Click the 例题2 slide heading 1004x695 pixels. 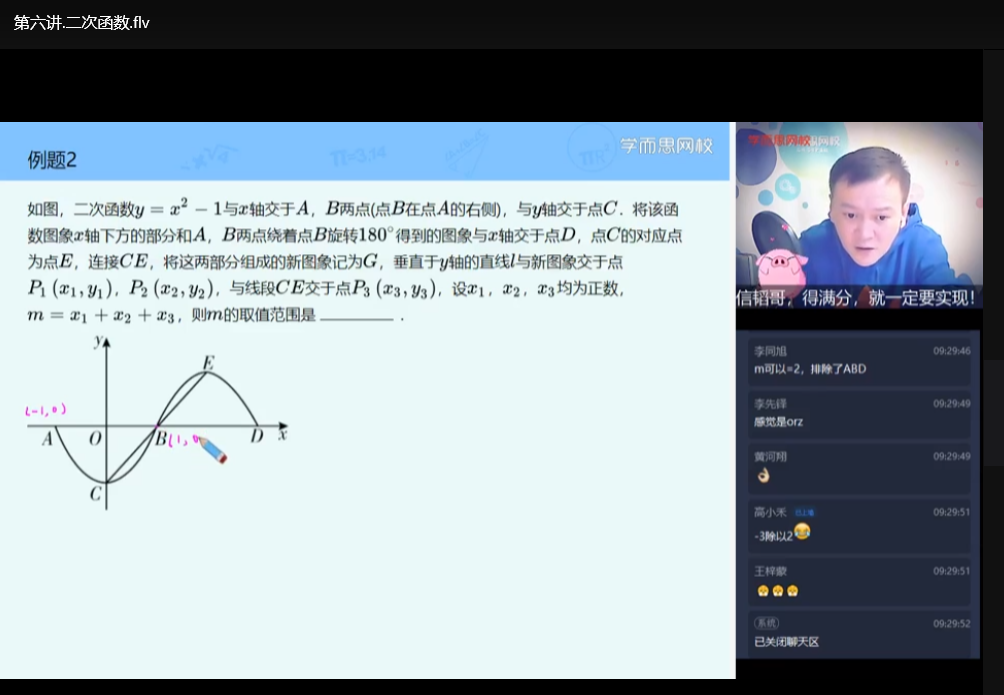point(52,159)
